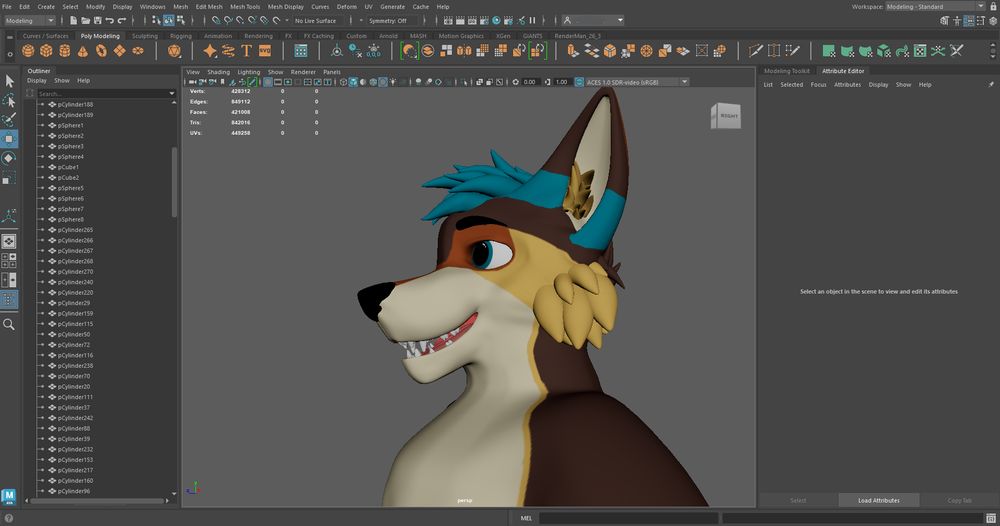Select the arrow Select tool
Screen dimensions: 1000x526
coord(9,81)
